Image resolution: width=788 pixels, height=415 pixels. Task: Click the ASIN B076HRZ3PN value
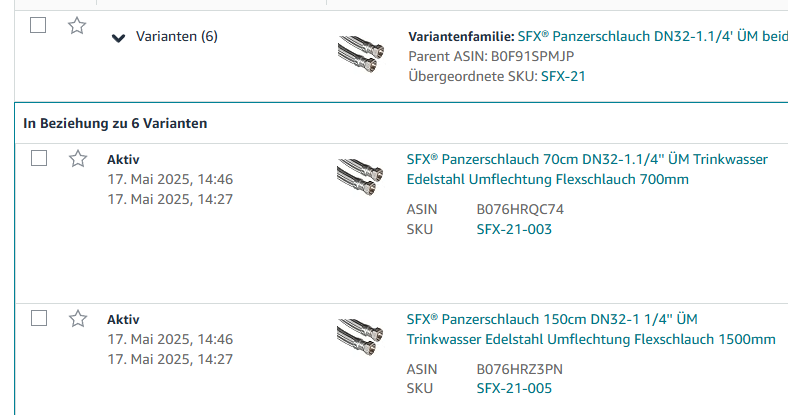point(520,369)
